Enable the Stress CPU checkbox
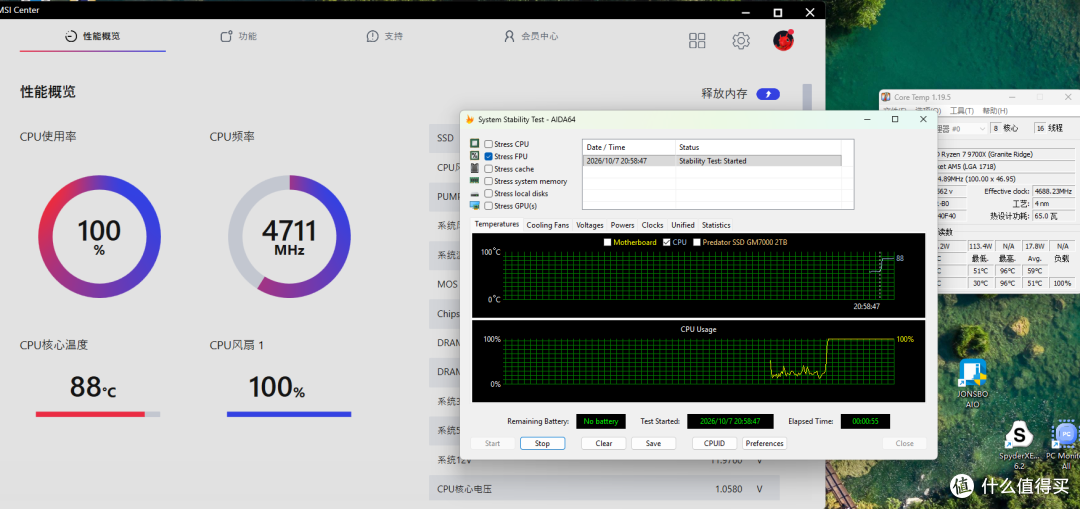The image size is (1080, 509). coord(488,144)
